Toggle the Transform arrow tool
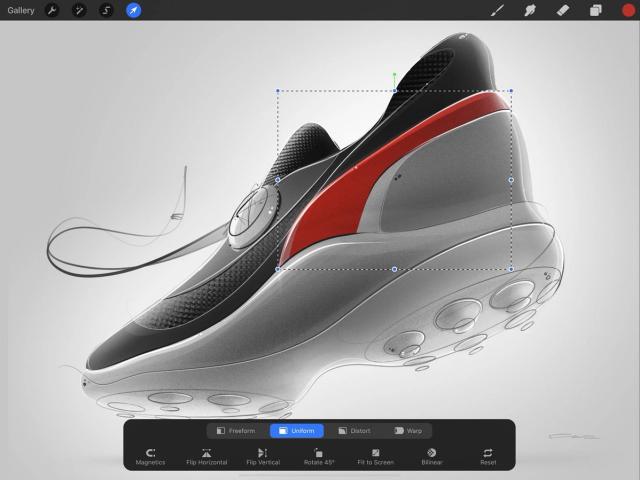 (x=133, y=10)
